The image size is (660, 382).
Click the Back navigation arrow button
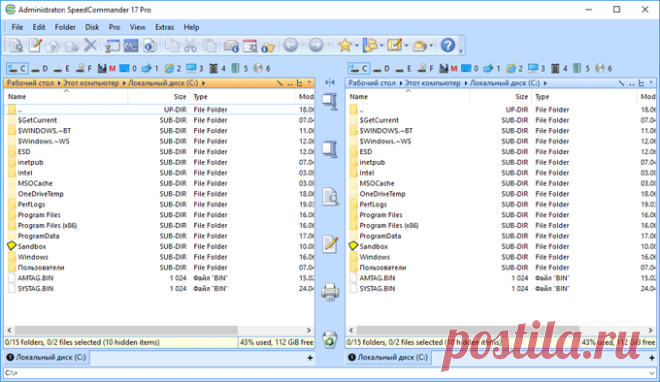pyautogui.click(x=291, y=45)
